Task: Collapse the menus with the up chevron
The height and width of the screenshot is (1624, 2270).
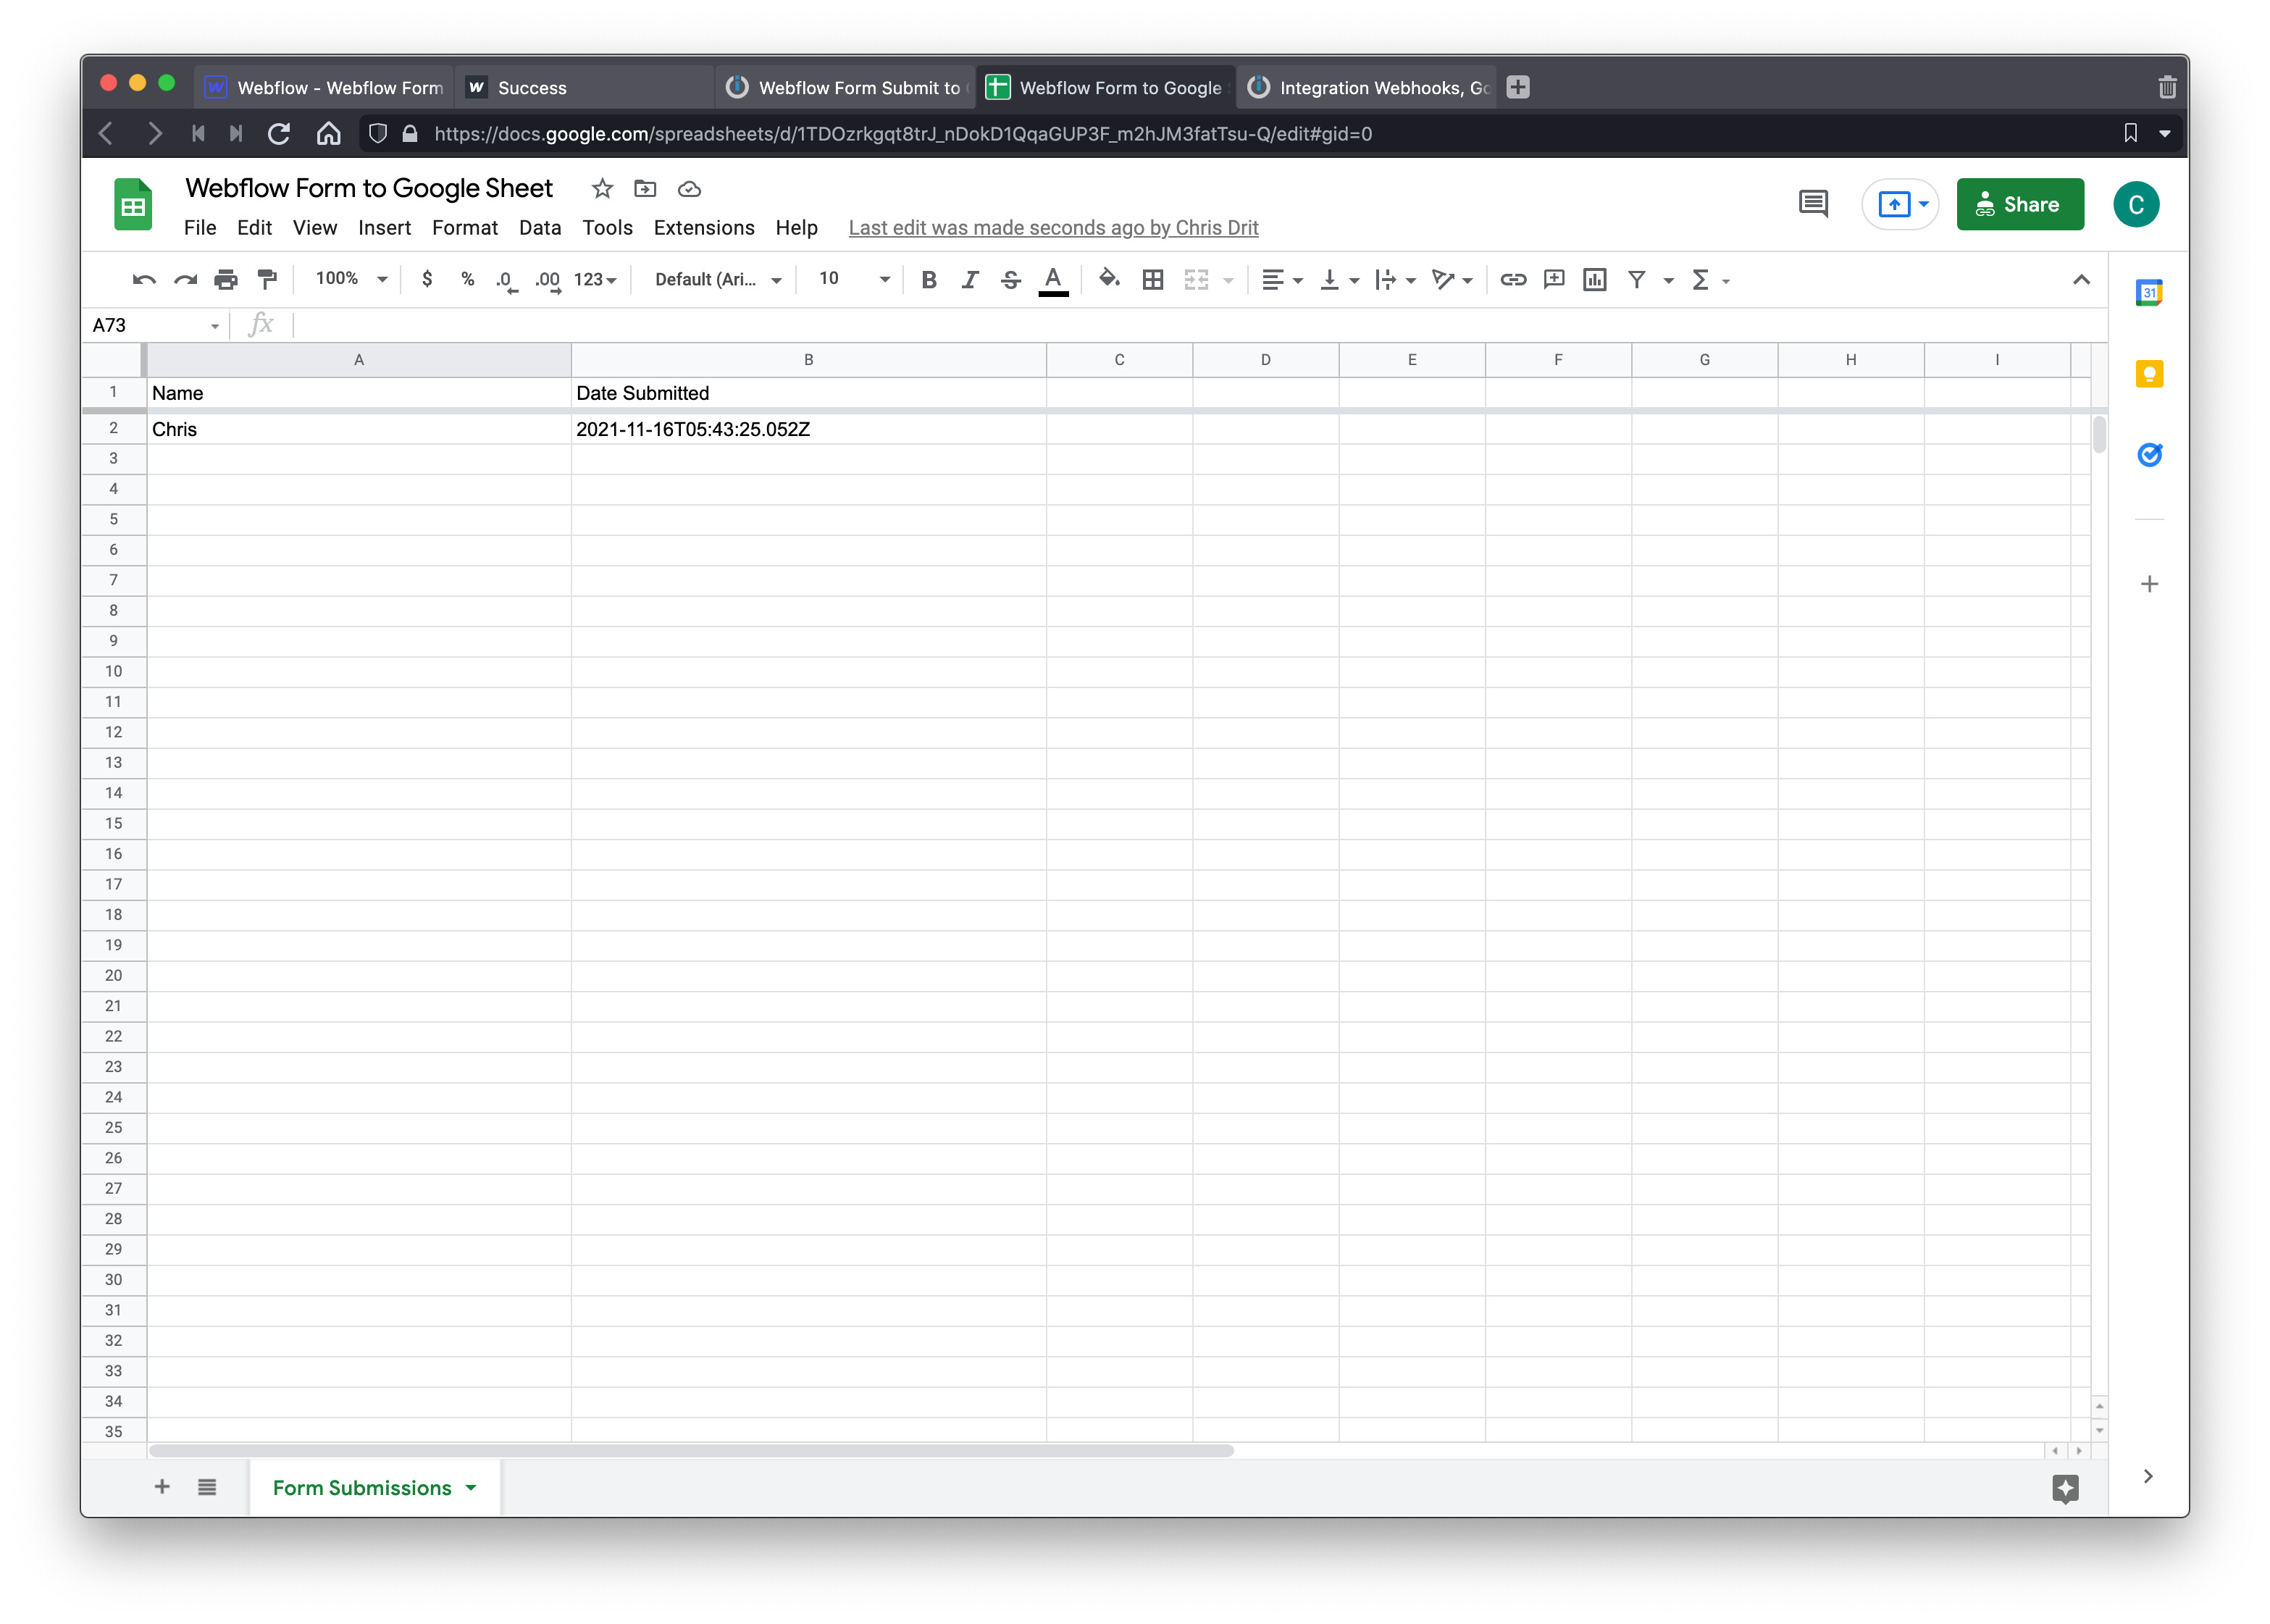Action: click(x=2081, y=280)
